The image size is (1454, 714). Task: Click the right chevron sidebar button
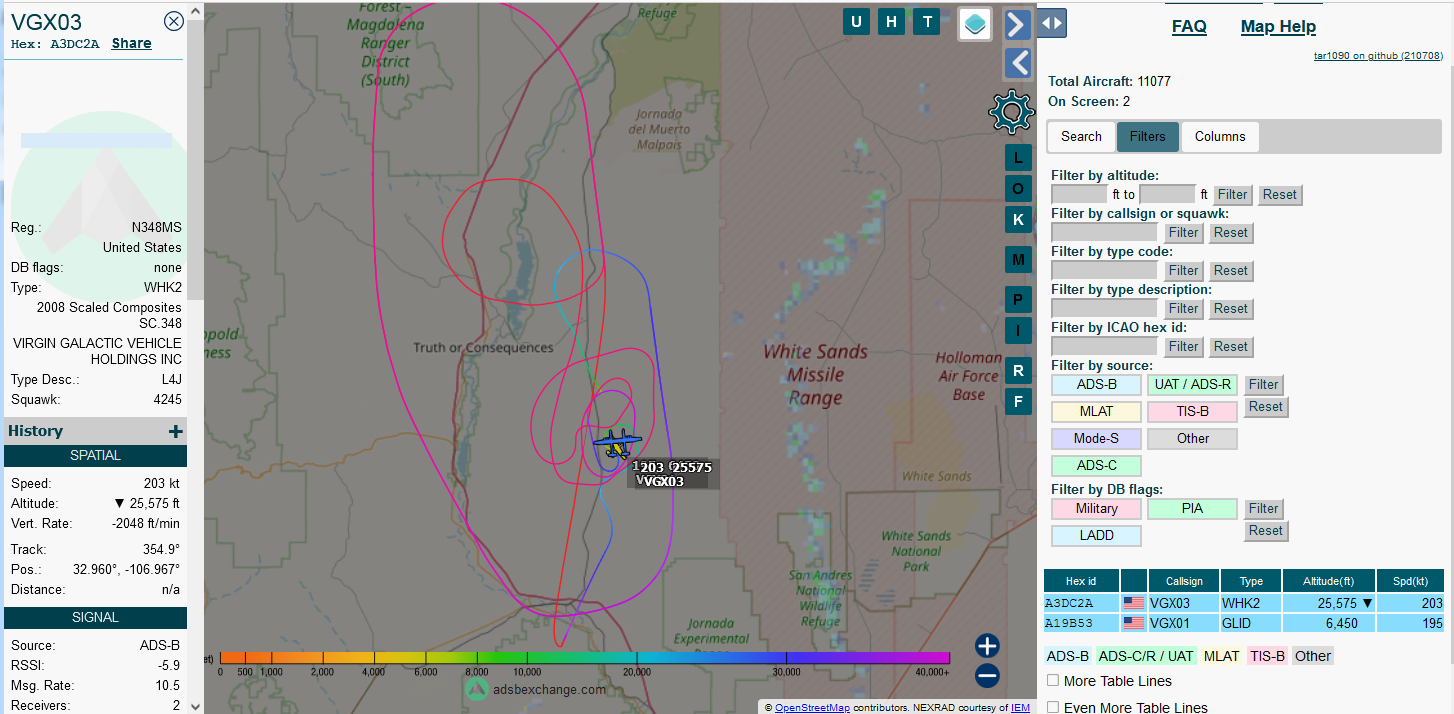[x=1018, y=24]
